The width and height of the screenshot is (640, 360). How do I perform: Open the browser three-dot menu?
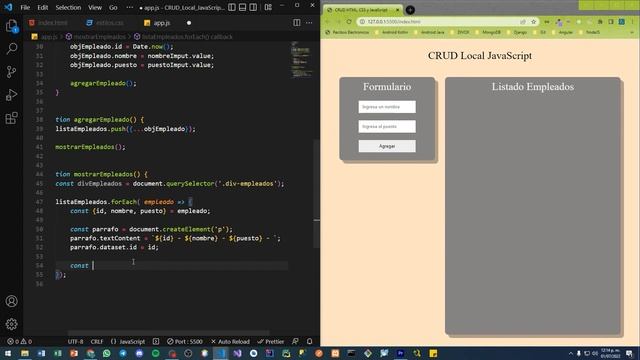[x=632, y=22]
